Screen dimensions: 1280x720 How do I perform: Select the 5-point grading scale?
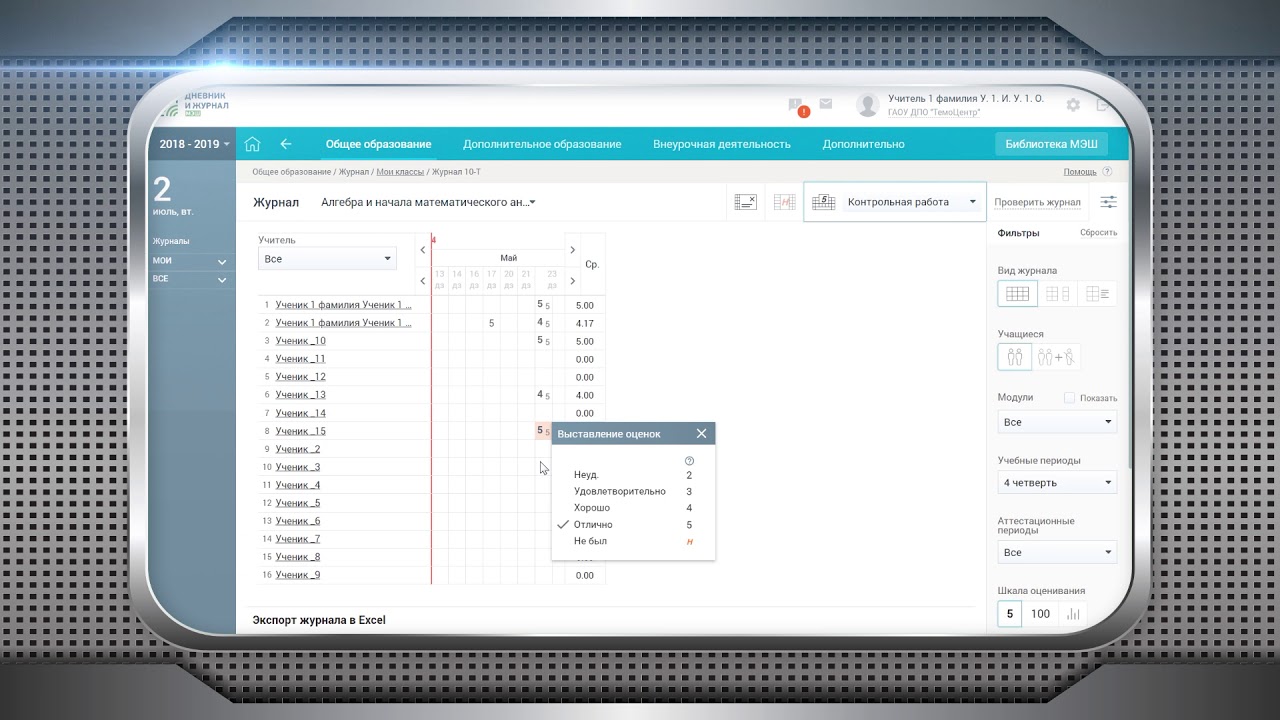tap(1010, 614)
